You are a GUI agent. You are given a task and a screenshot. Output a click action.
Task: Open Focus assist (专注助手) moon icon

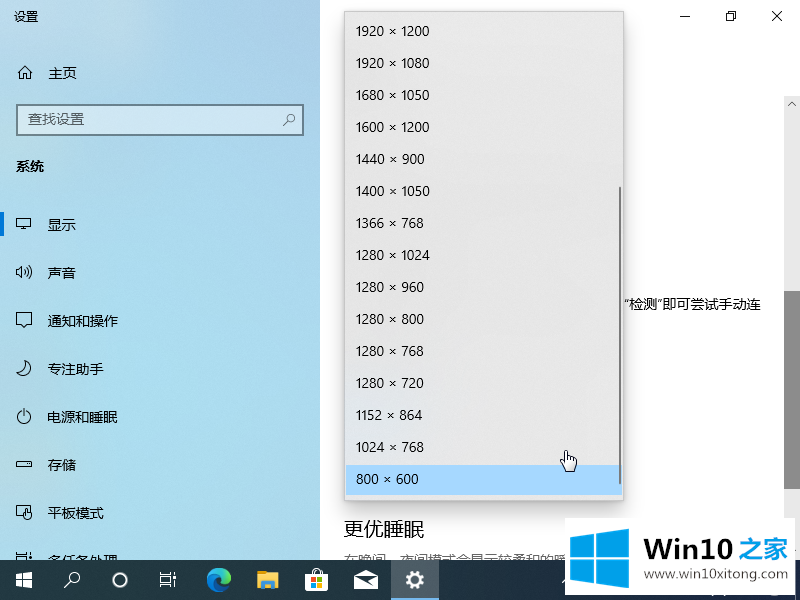(x=23, y=368)
